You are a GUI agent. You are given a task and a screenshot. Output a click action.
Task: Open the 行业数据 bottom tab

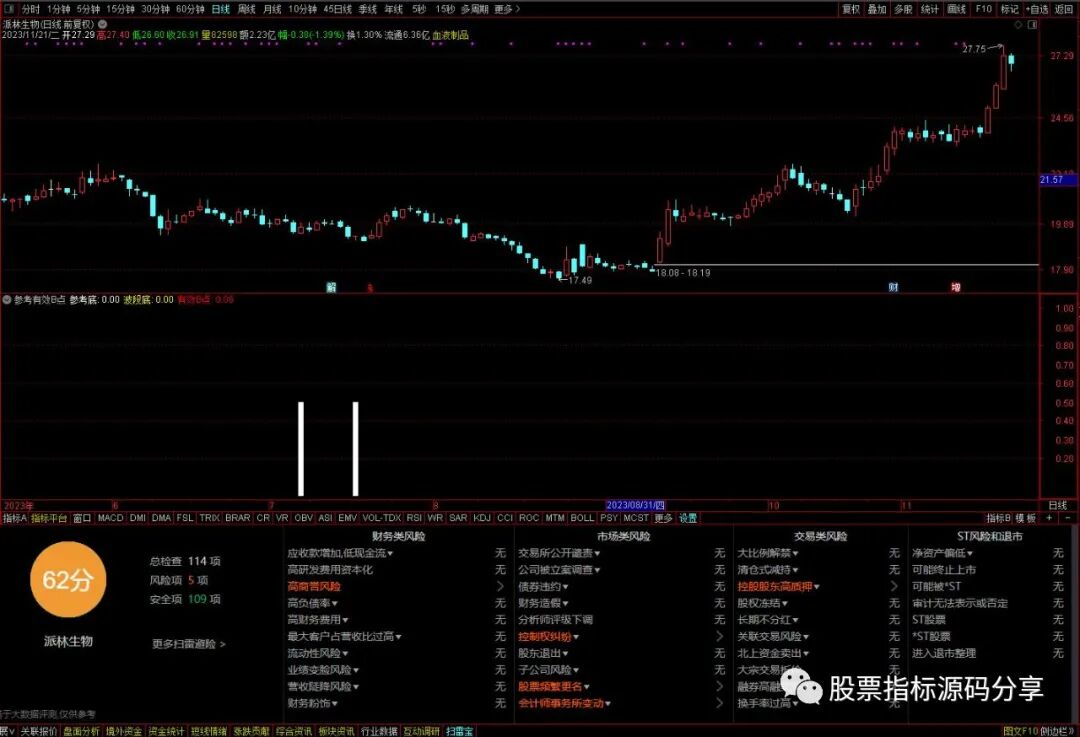[x=380, y=731]
